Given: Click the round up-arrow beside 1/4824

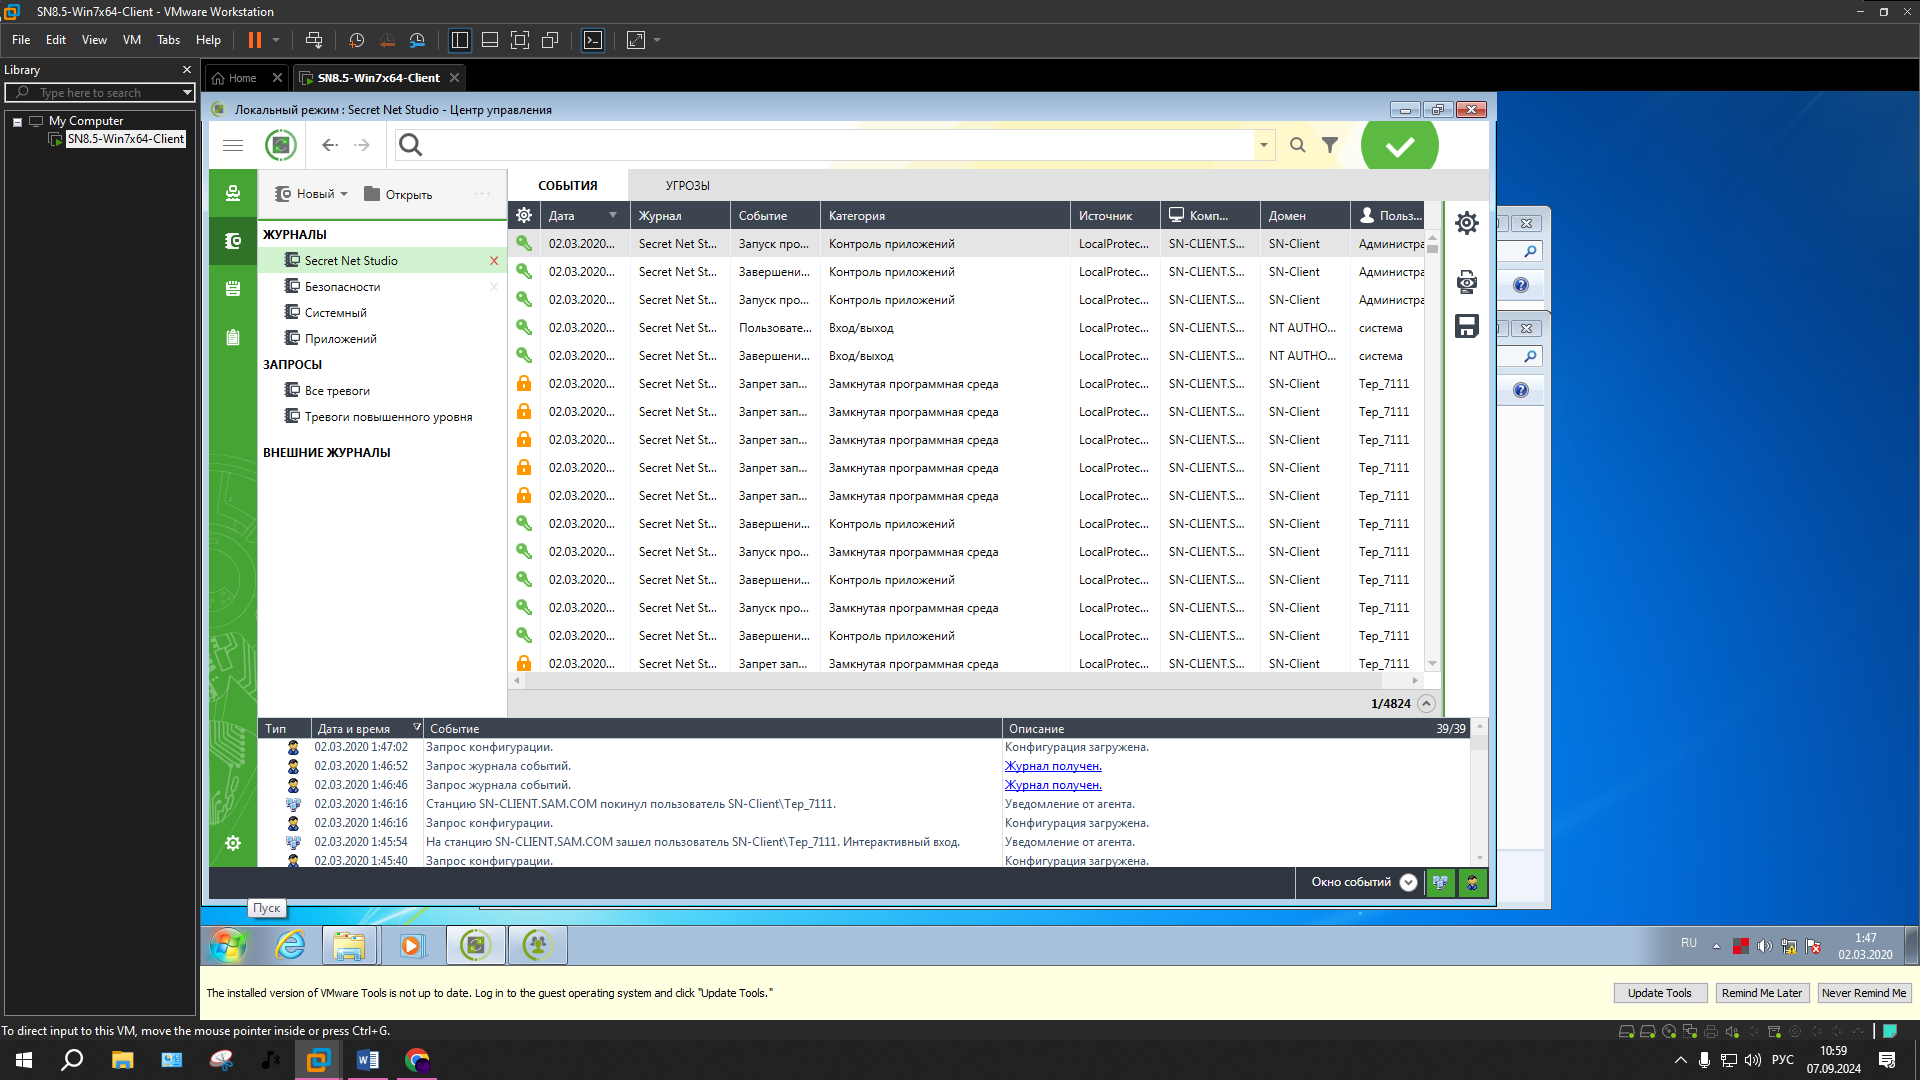Looking at the screenshot, I should coord(1427,703).
